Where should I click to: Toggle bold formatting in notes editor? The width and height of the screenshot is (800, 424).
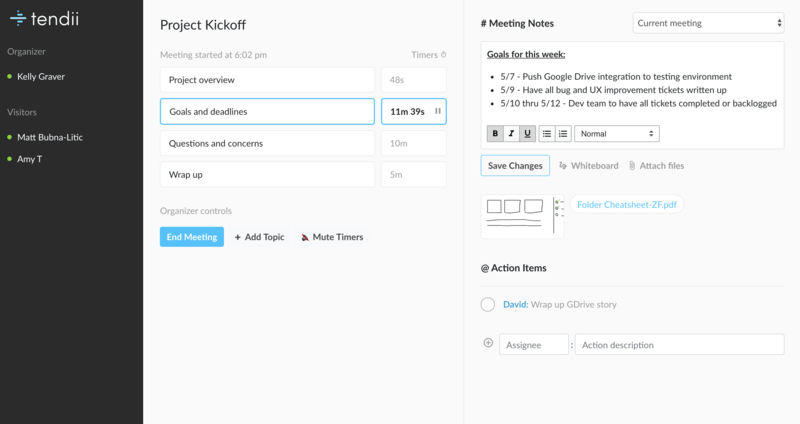495,134
